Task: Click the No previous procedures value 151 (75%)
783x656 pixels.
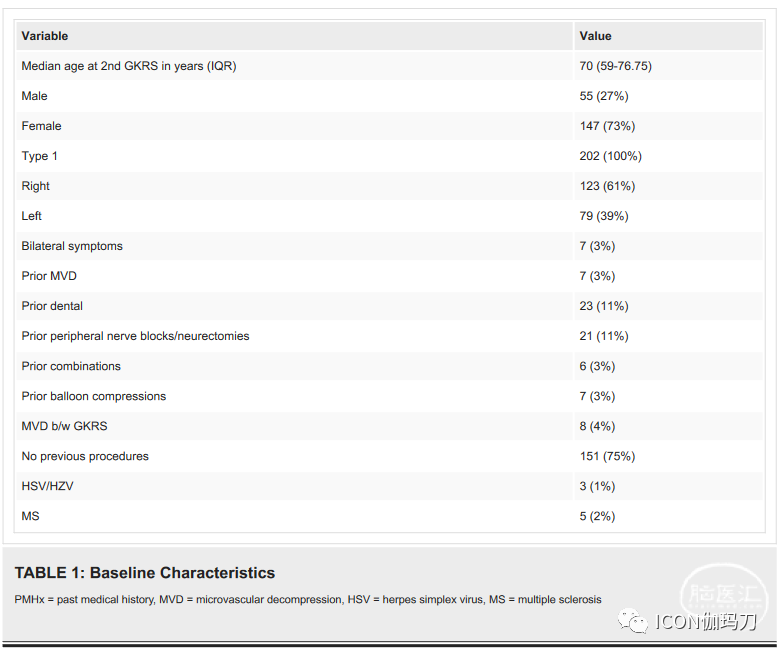Action: (x=607, y=456)
